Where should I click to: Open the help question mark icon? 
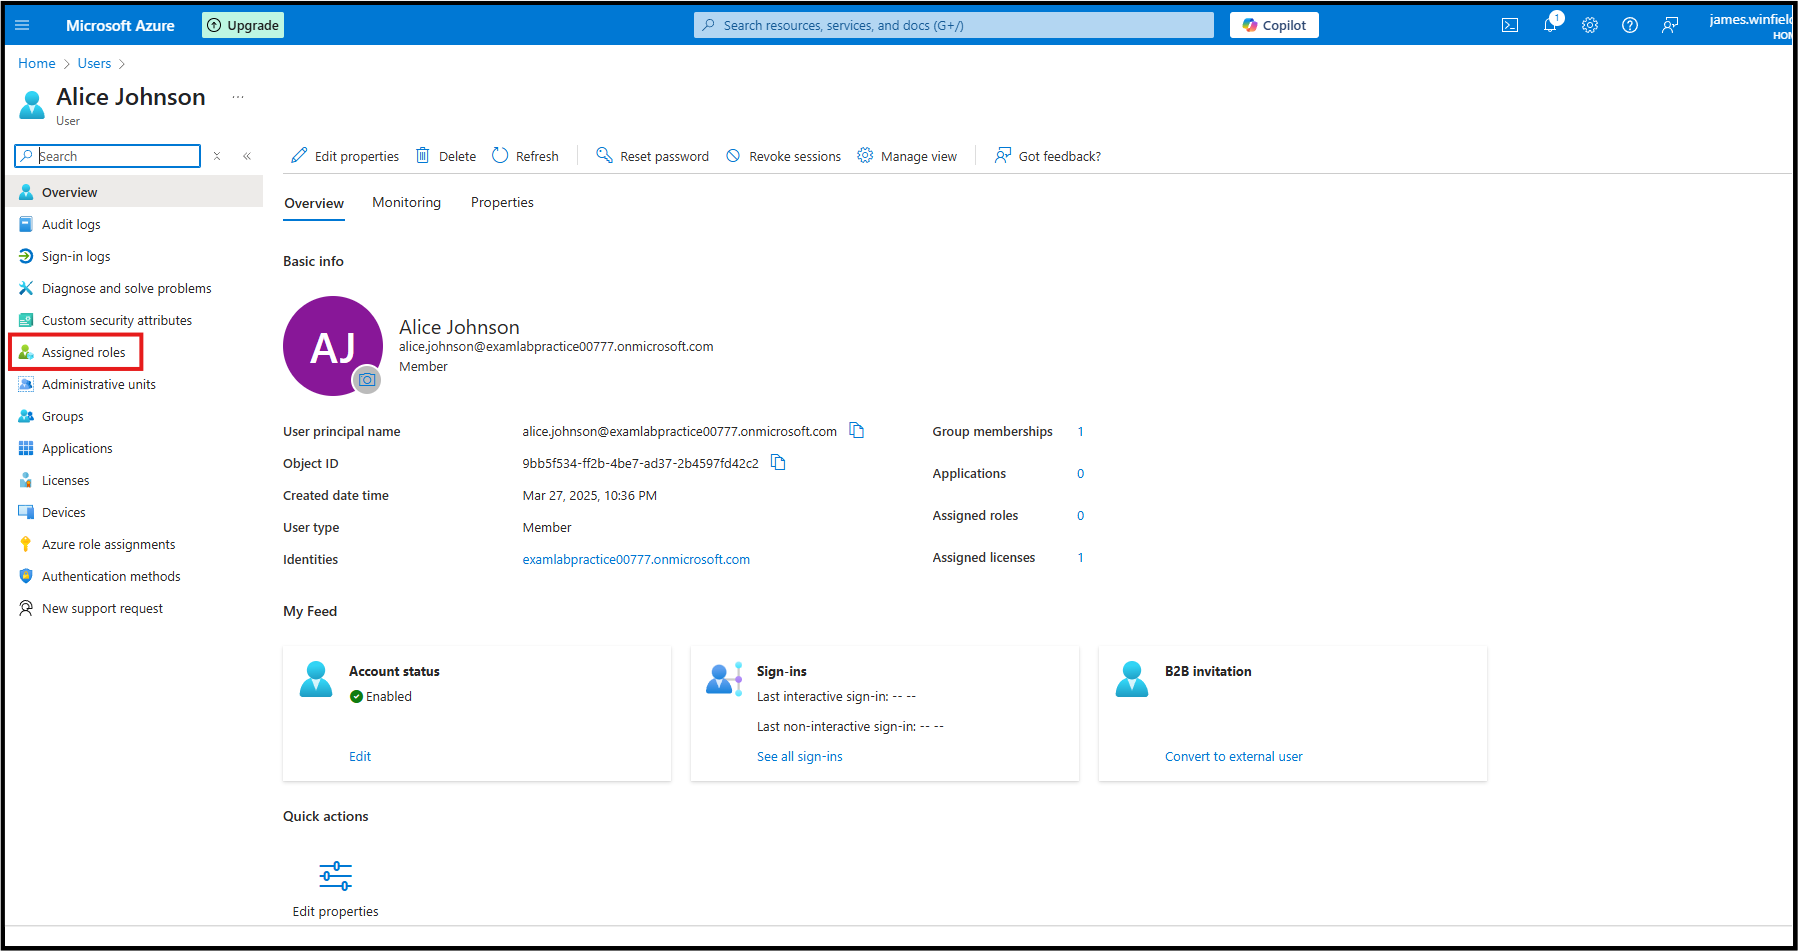pos(1630,25)
